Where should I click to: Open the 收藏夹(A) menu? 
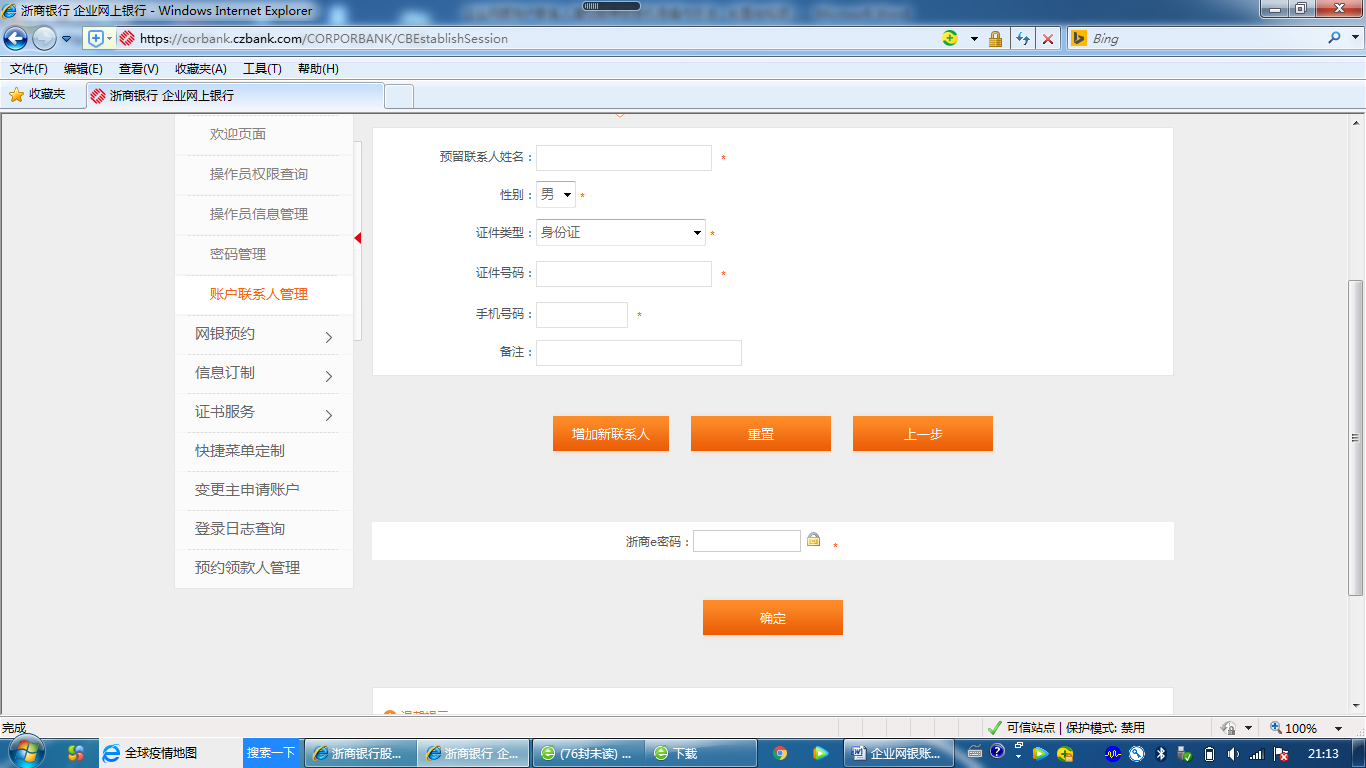click(201, 69)
